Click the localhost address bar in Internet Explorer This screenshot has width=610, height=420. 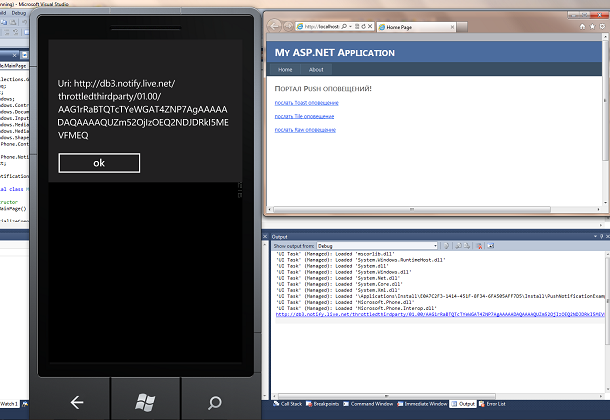click(x=321, y=26)
